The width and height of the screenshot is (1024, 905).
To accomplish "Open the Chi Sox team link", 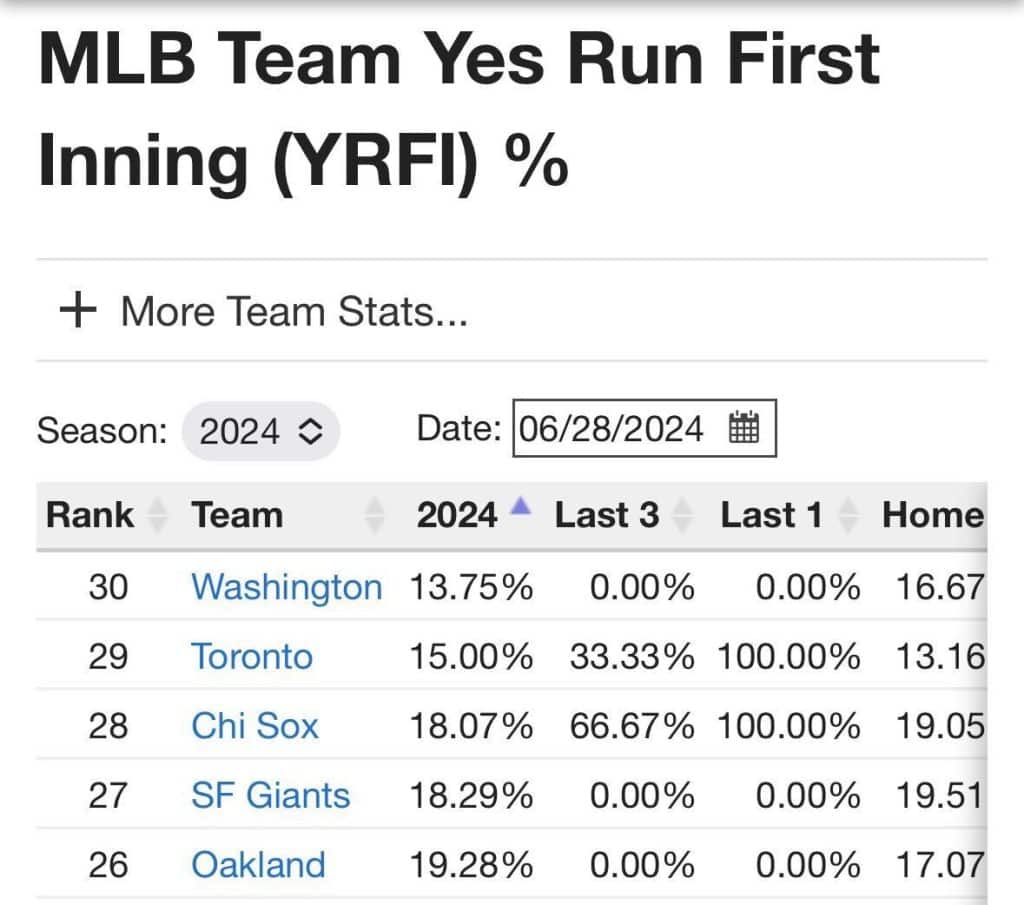I will (x=255, y=725).
